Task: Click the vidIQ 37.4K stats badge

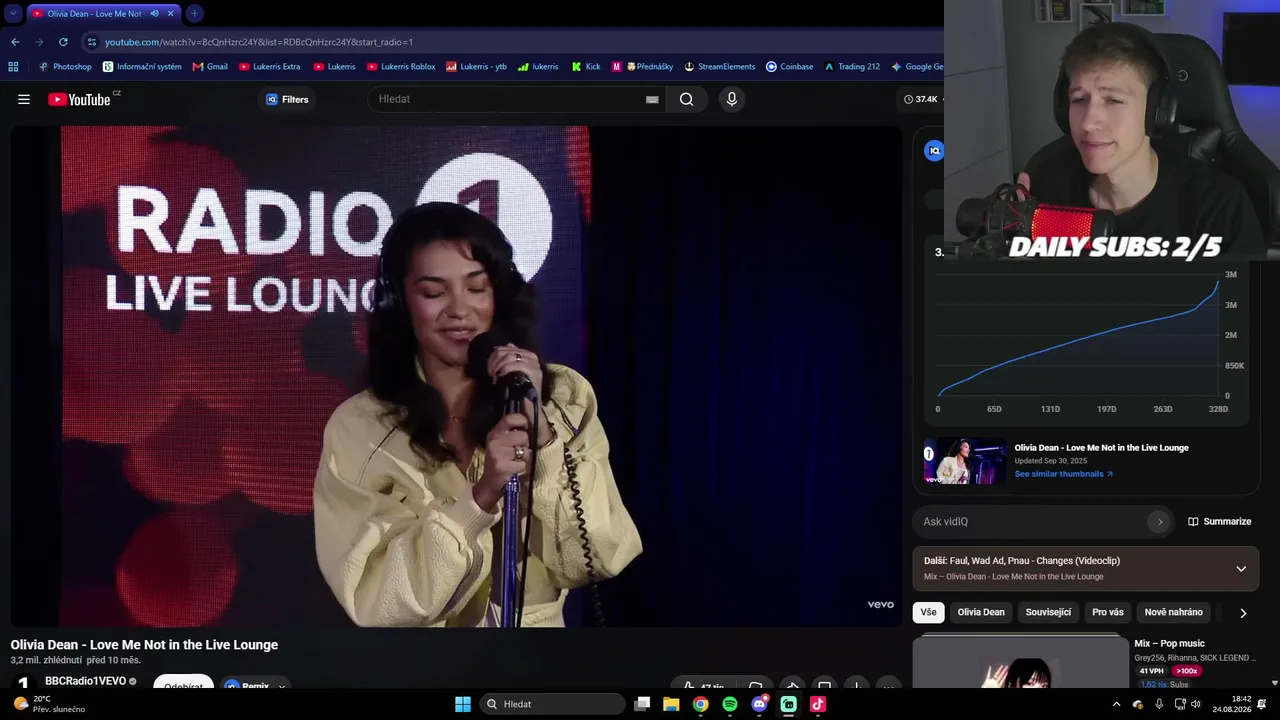Action: [920, 99]
